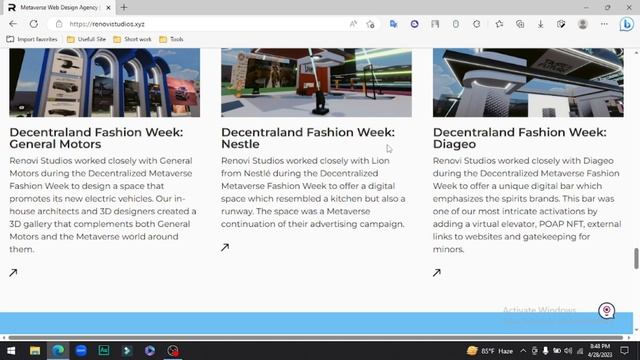
Task: Reload the page with the refresh icon
Action: pos(33,24)
